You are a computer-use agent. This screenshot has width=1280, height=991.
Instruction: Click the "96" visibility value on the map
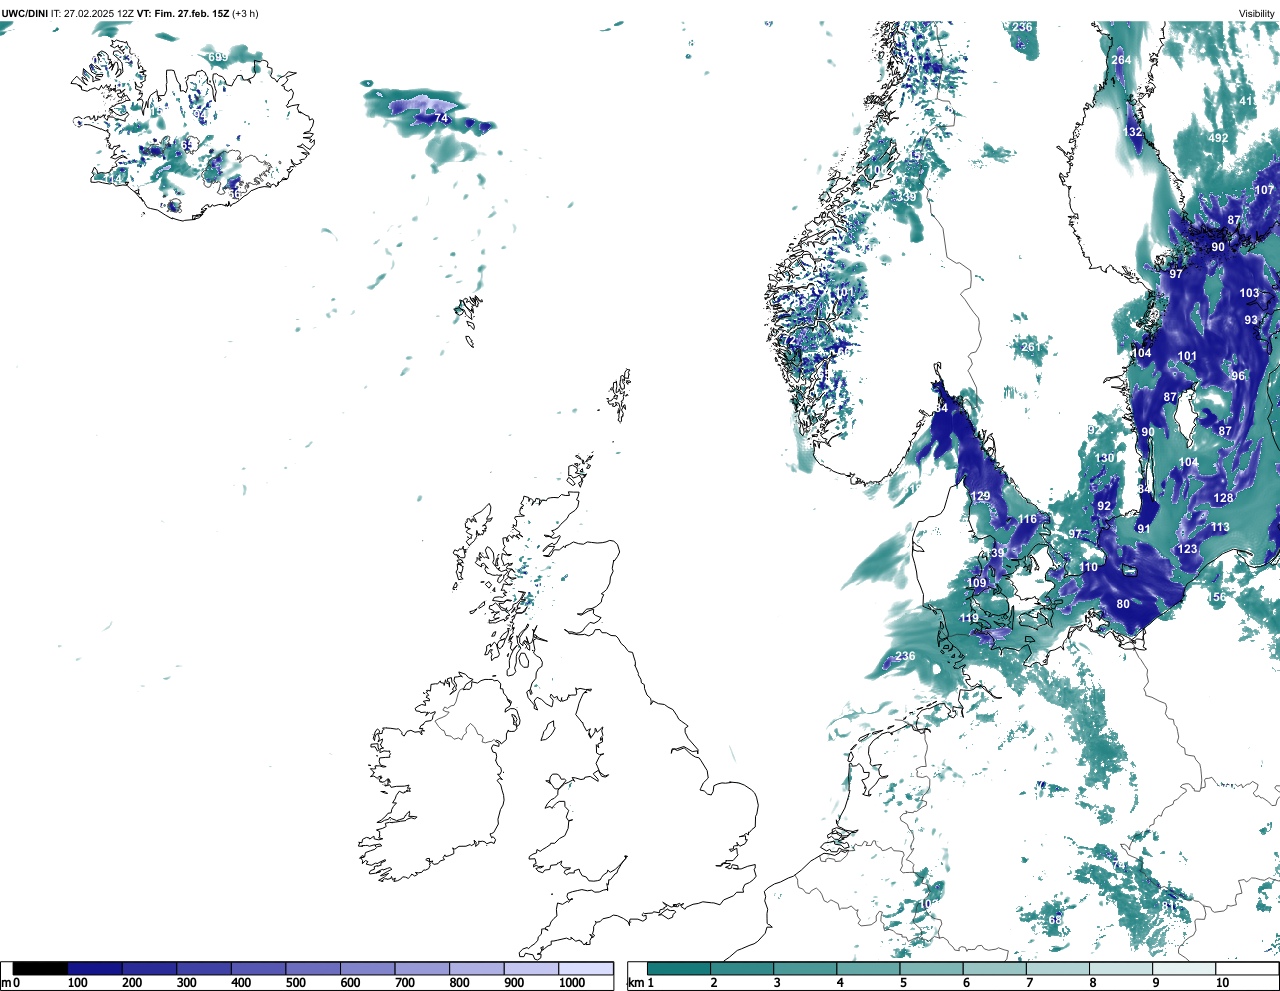pyautogui.click(x=1238, y=376)
